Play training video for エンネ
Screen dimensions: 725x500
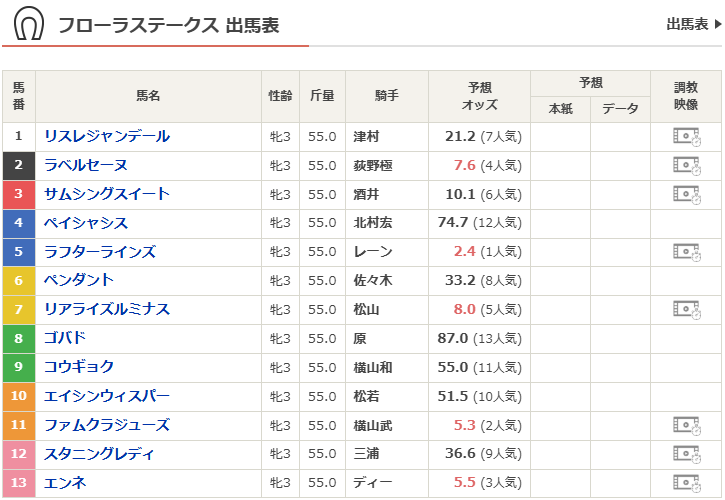[x=686, y=483]
